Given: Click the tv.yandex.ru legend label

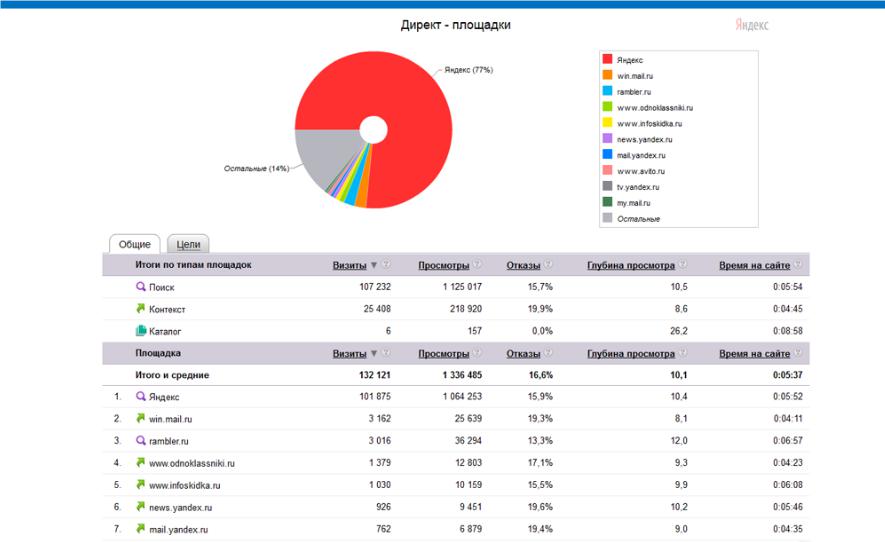Looking at the screenshot, I should 638,187.
